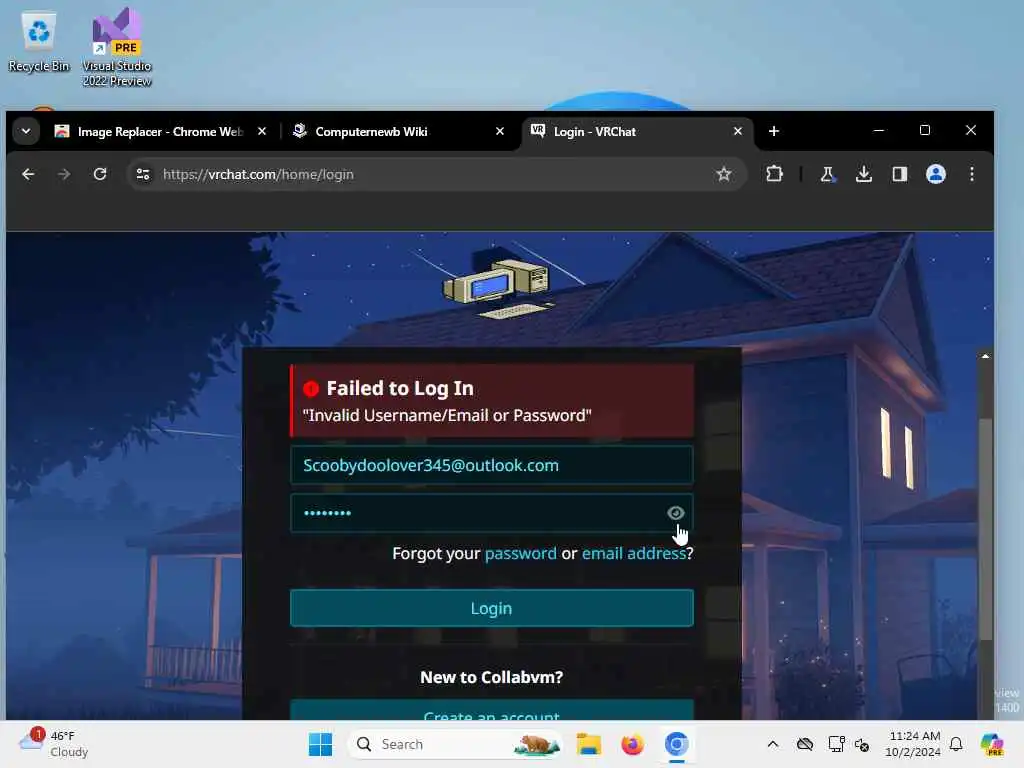Submit credentials with the Login button
Image resolution: width=1024 pixels, height=768 pixels.
tap(492, 608)
